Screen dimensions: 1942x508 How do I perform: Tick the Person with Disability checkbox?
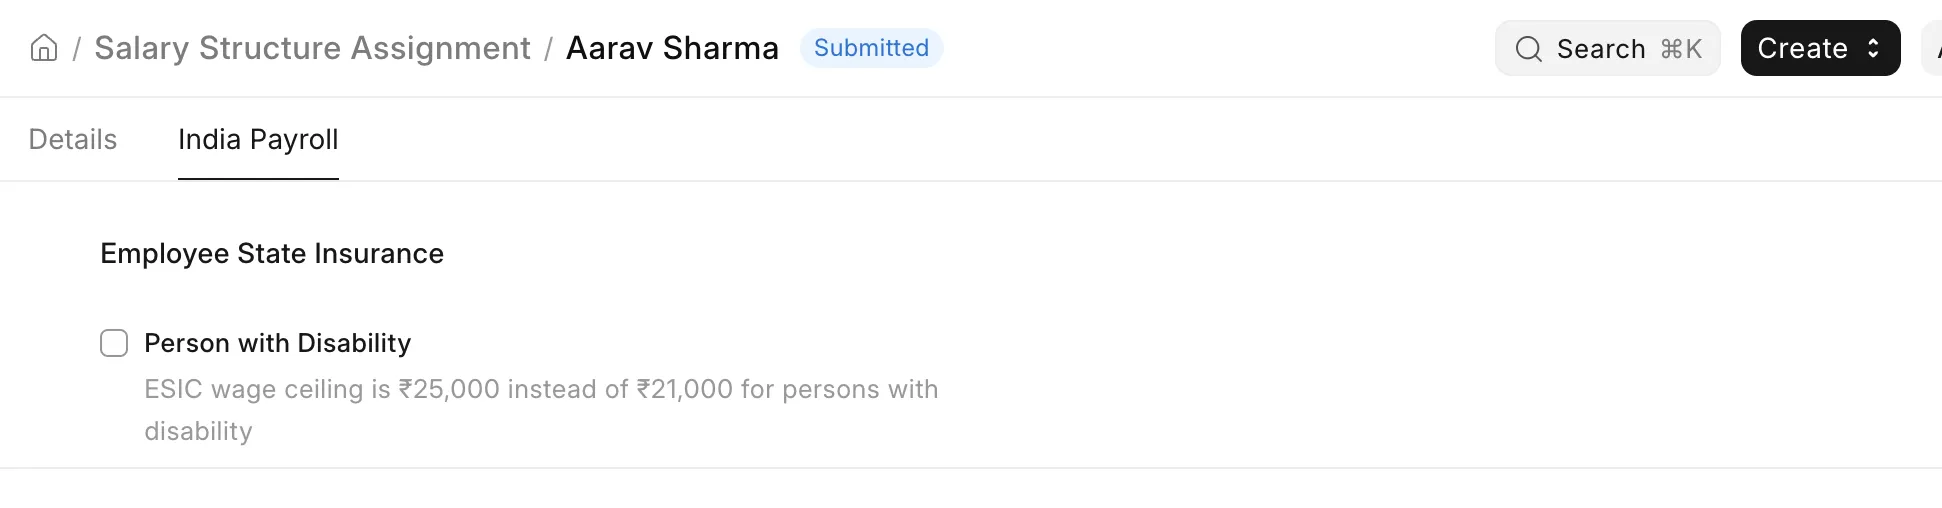(114, 343)
